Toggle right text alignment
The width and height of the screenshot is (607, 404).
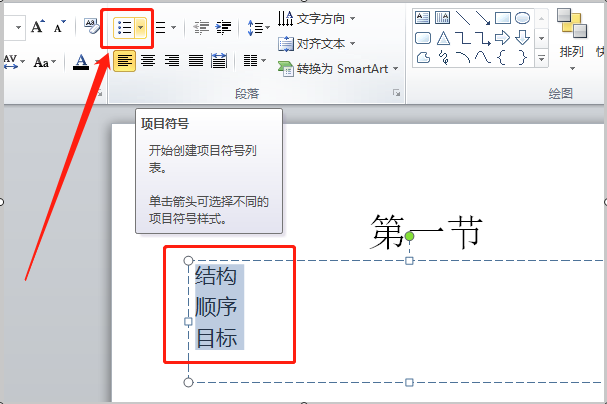point(172,61)
